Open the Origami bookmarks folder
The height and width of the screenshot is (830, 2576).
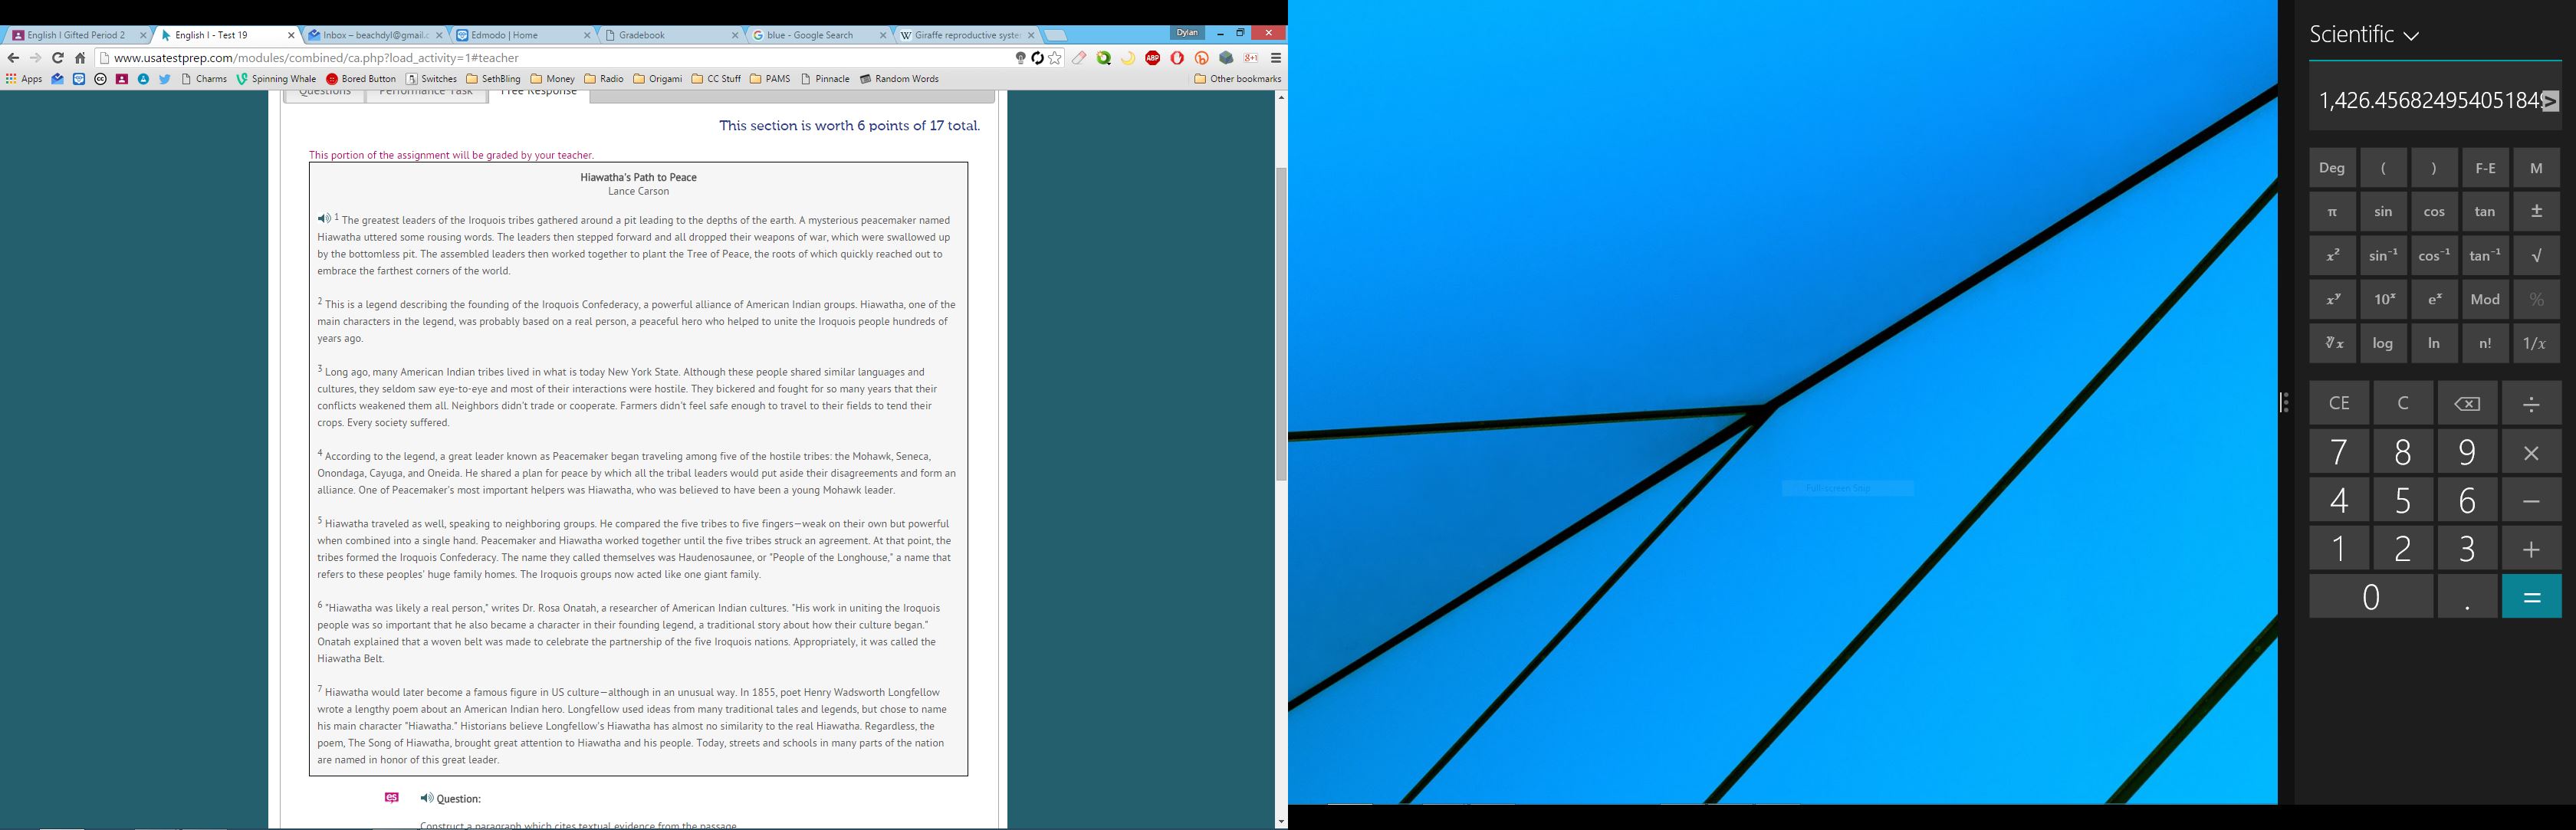tap(657, 79)
